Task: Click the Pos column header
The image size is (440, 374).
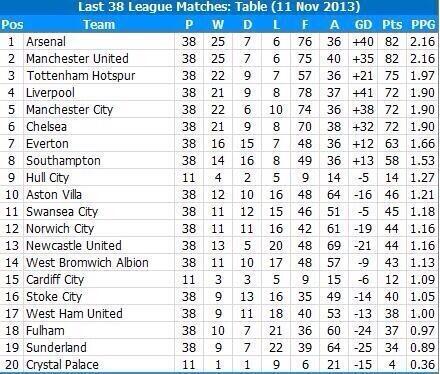Action: tap(12, 25)
